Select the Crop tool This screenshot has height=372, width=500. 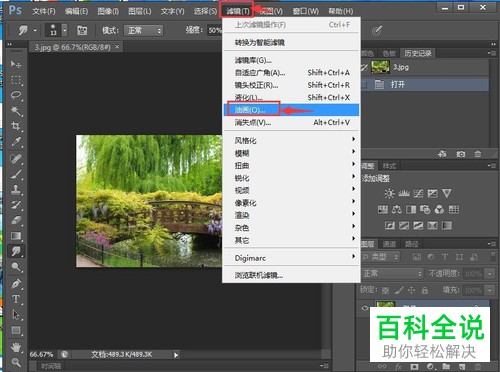pyautogui.click(x=16, y=126)
